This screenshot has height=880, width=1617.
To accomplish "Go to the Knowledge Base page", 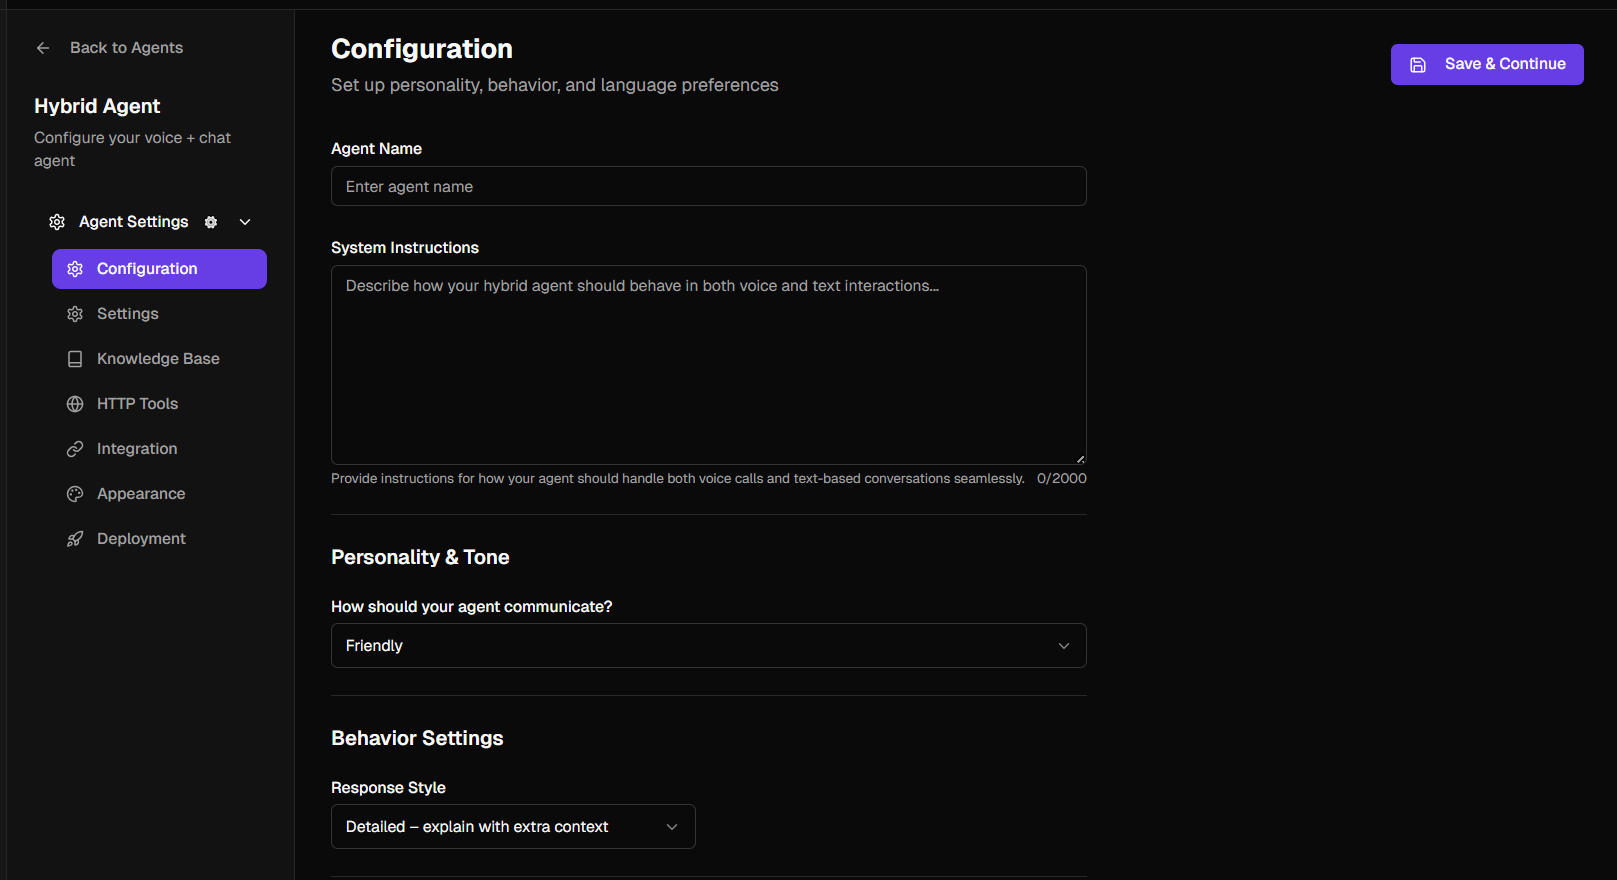I will point(158,359).
